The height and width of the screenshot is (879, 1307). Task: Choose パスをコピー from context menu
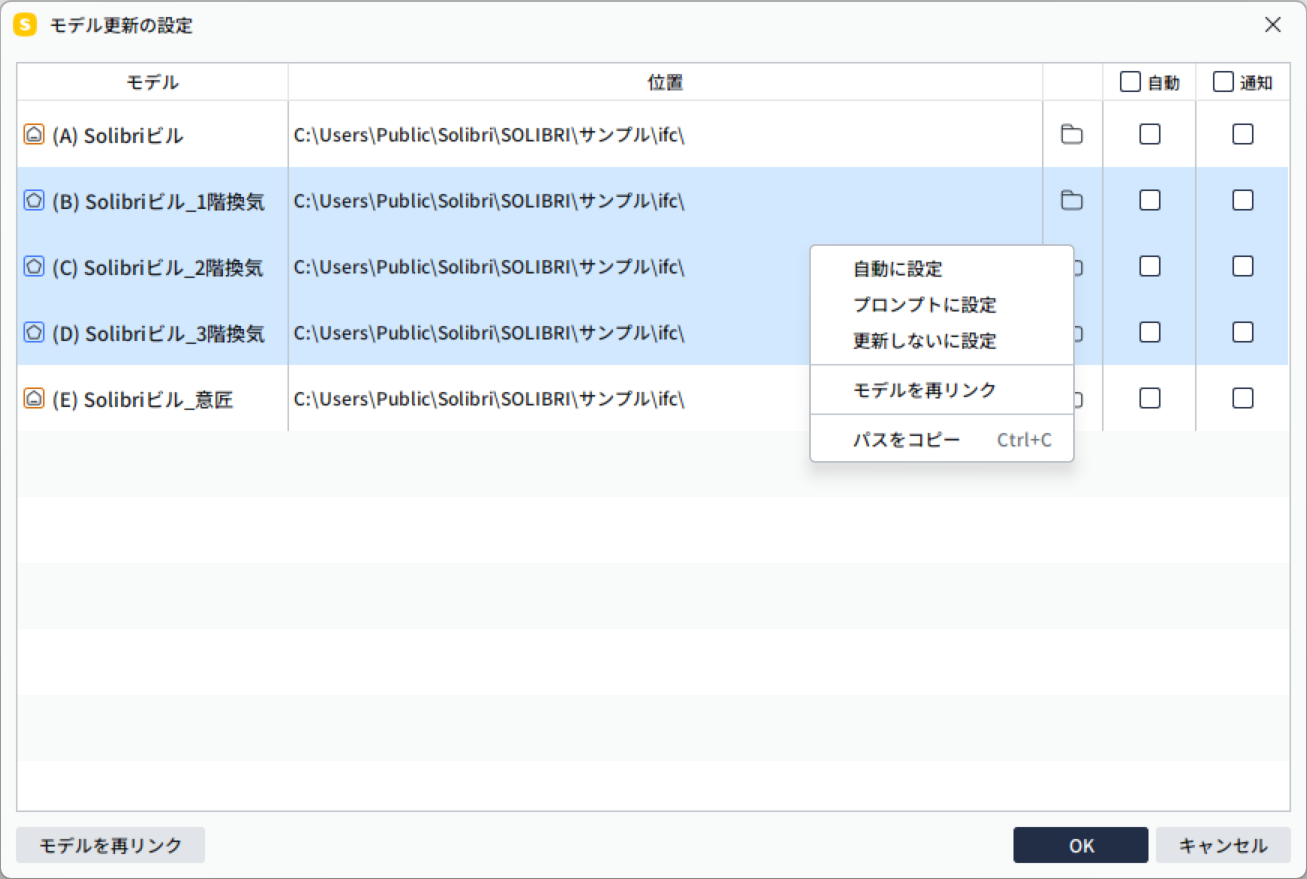tap(942, 440)
